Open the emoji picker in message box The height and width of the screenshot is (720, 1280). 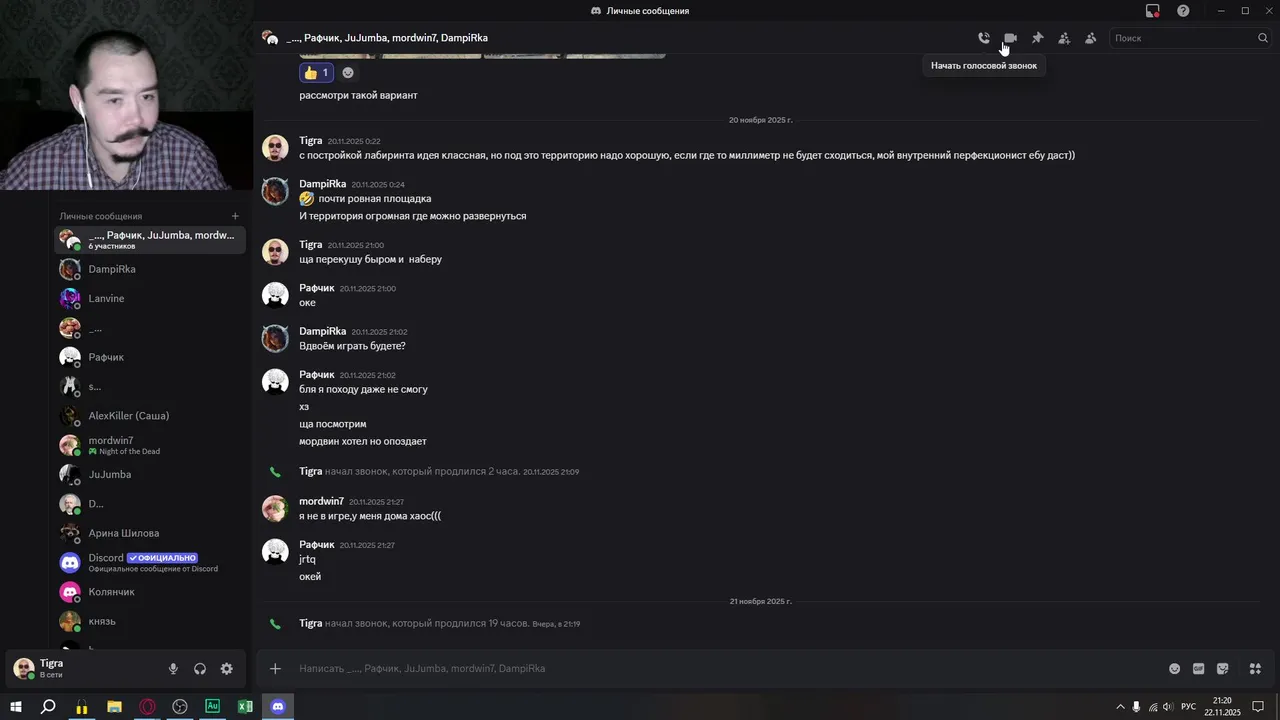pos(1174,669)
